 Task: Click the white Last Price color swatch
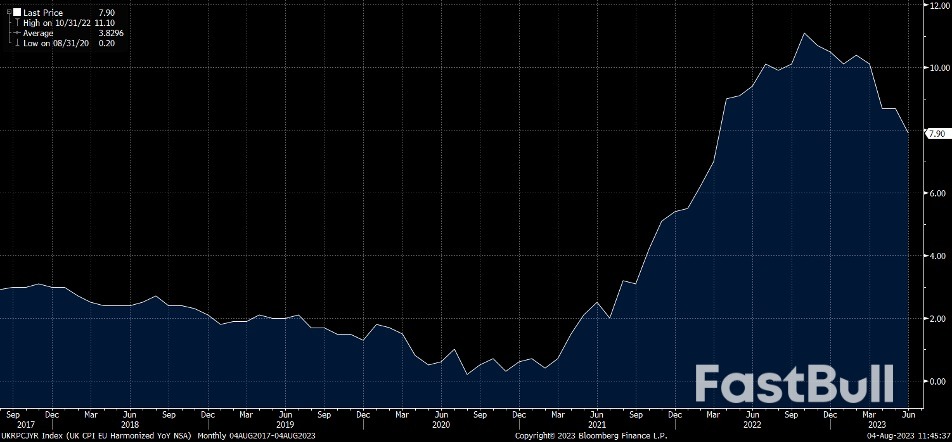[16, 11]
